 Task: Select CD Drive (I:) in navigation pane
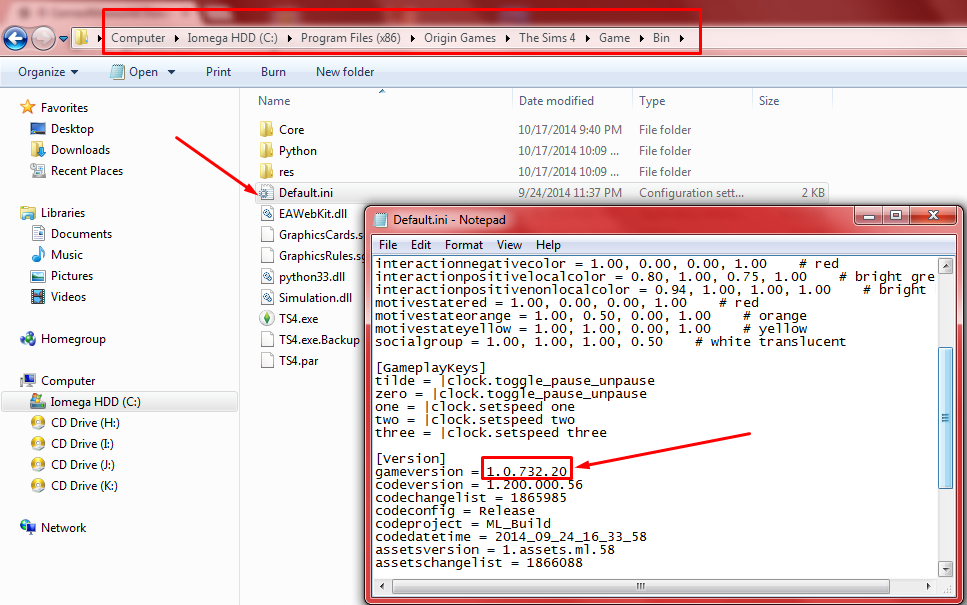[72, 443]
